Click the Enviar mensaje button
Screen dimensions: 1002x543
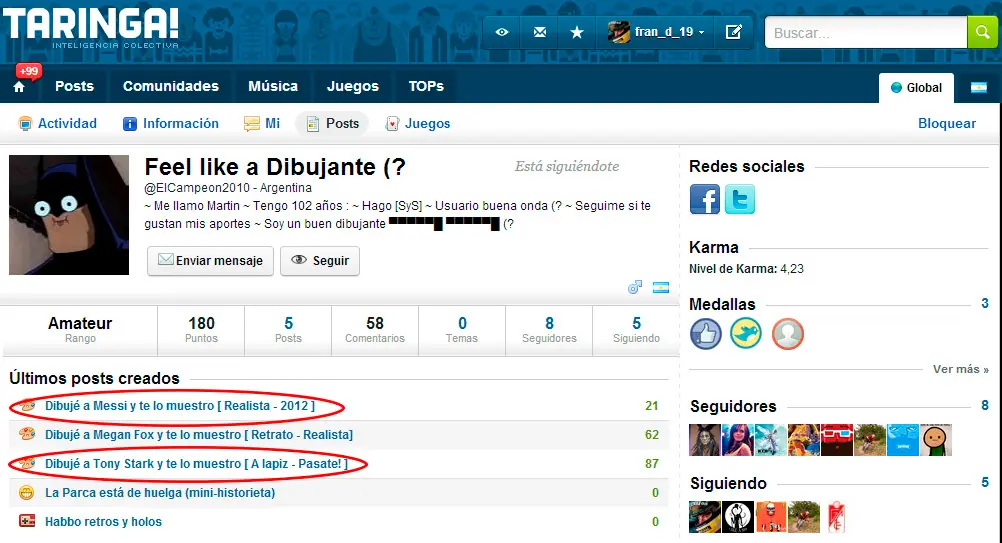coord(210,261)
